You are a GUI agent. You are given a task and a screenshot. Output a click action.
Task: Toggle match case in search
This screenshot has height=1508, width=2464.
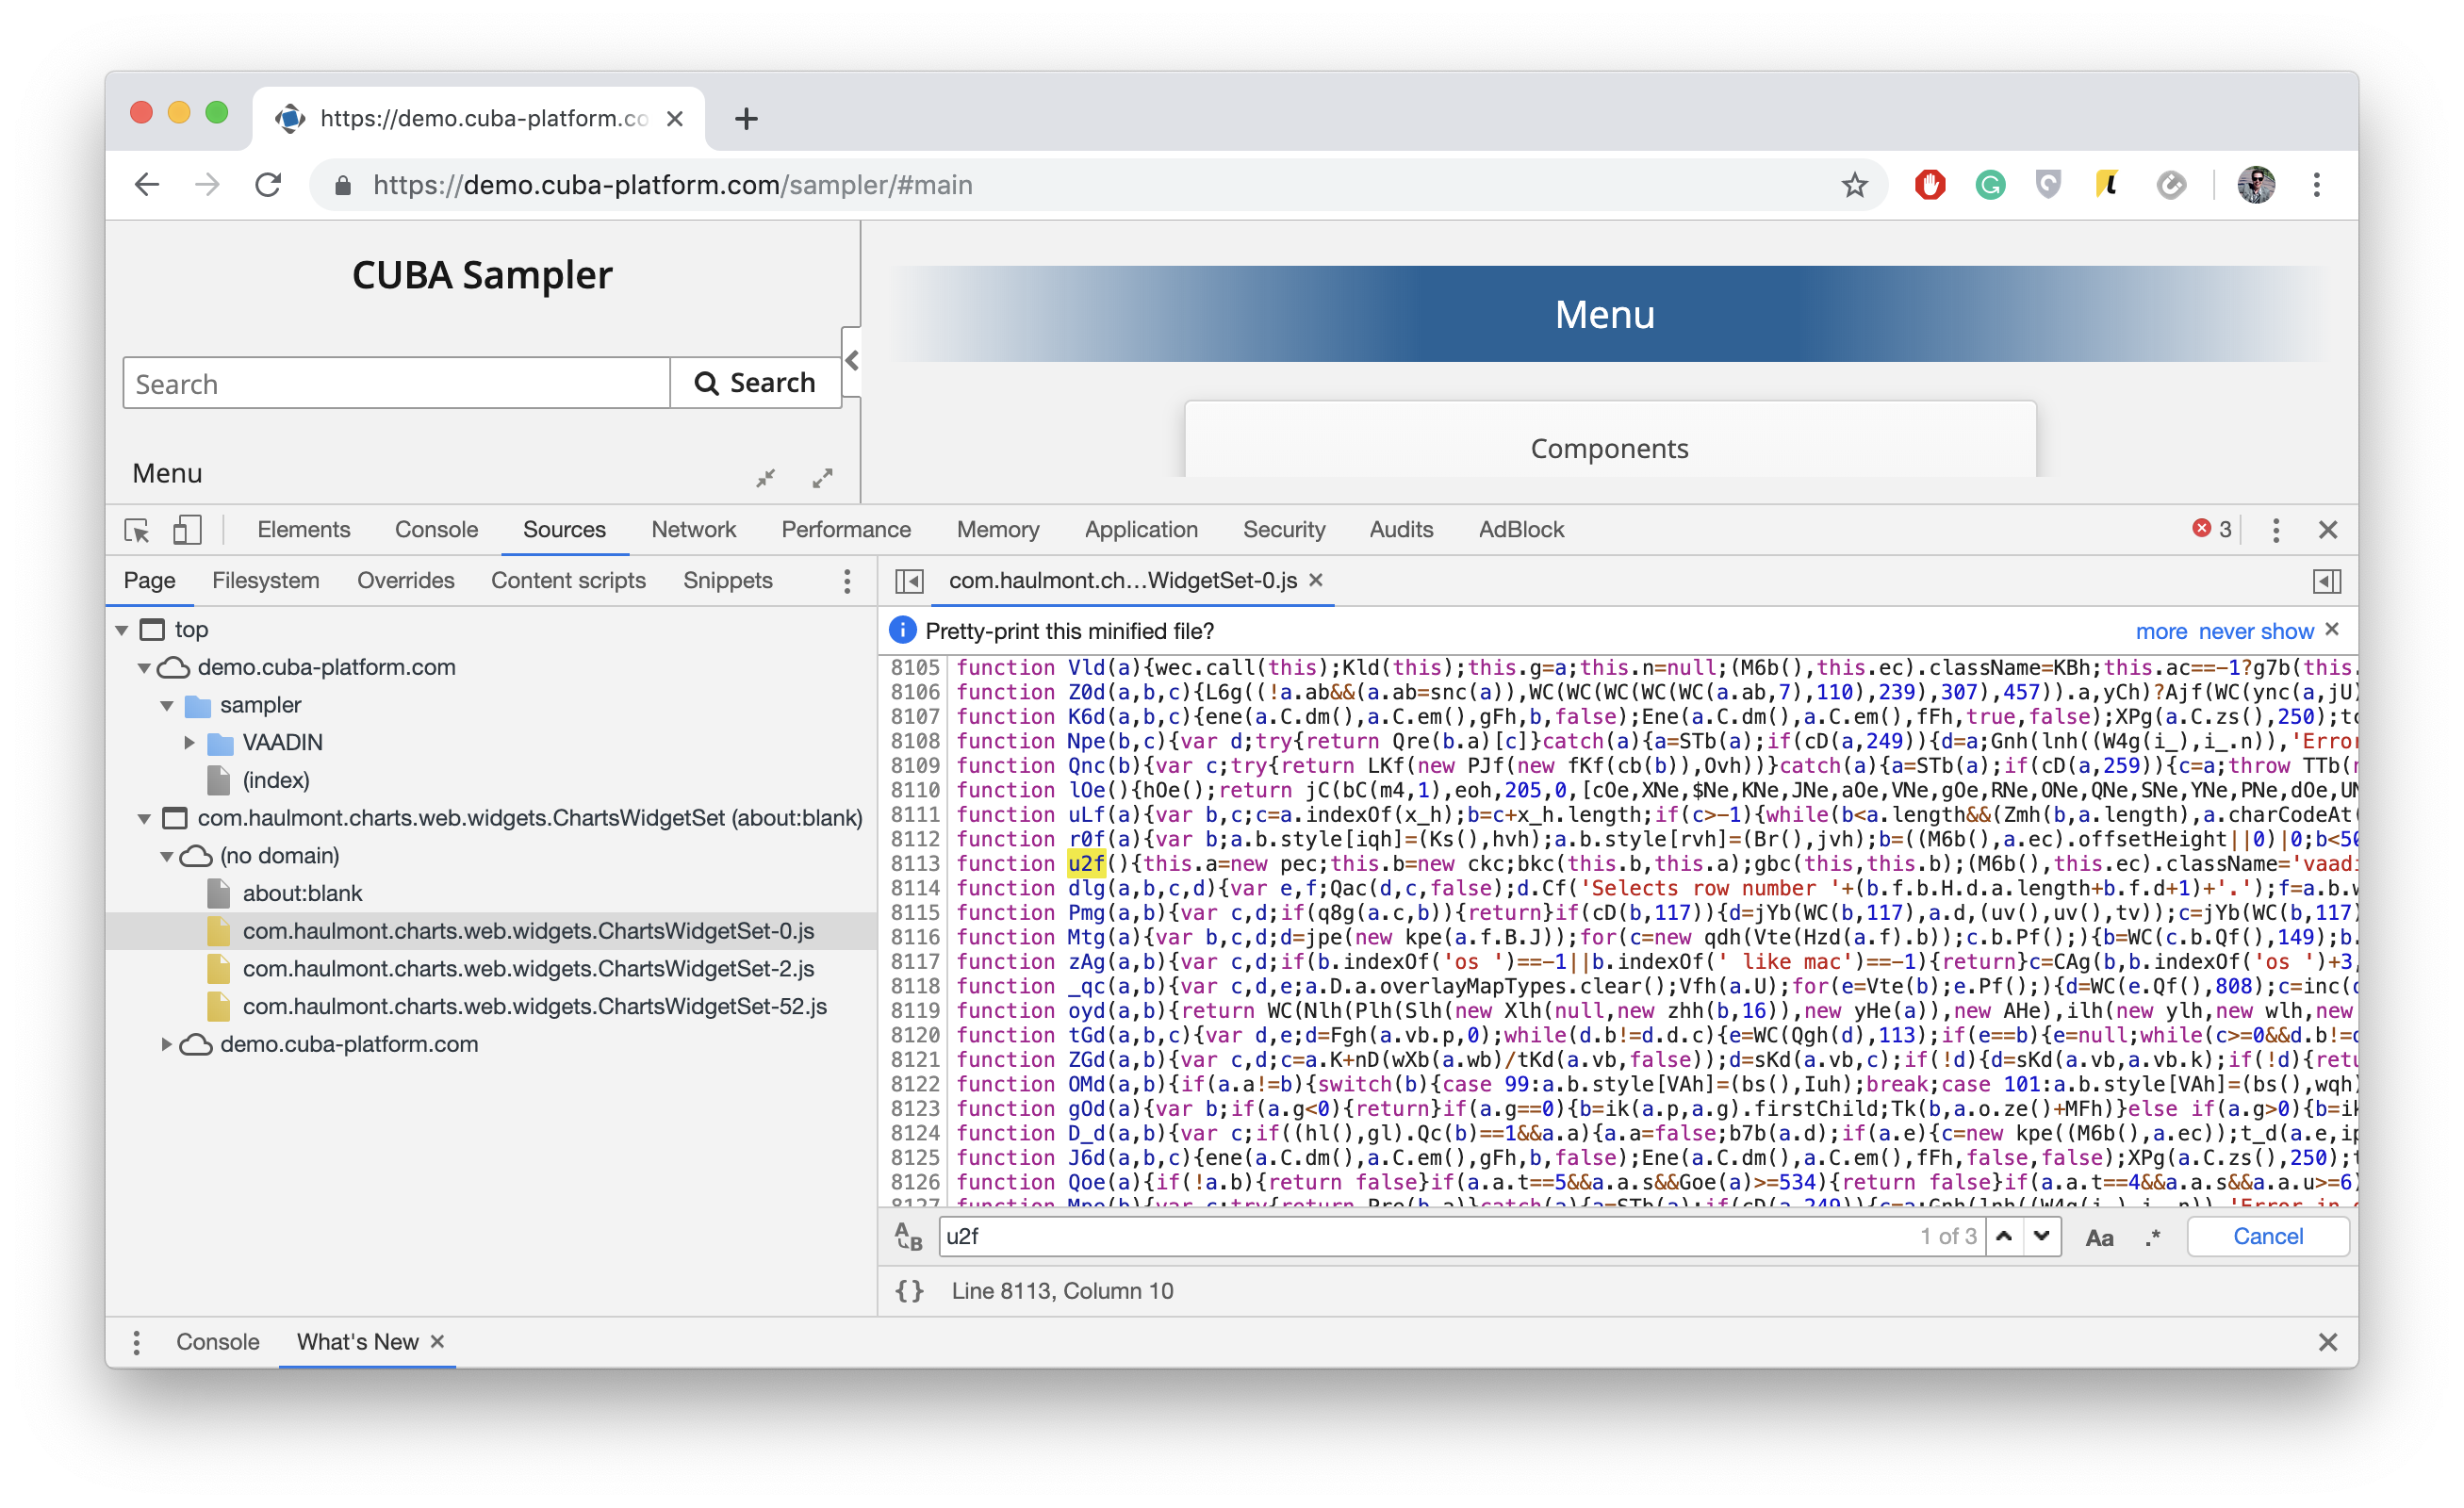[2099, 1238]
